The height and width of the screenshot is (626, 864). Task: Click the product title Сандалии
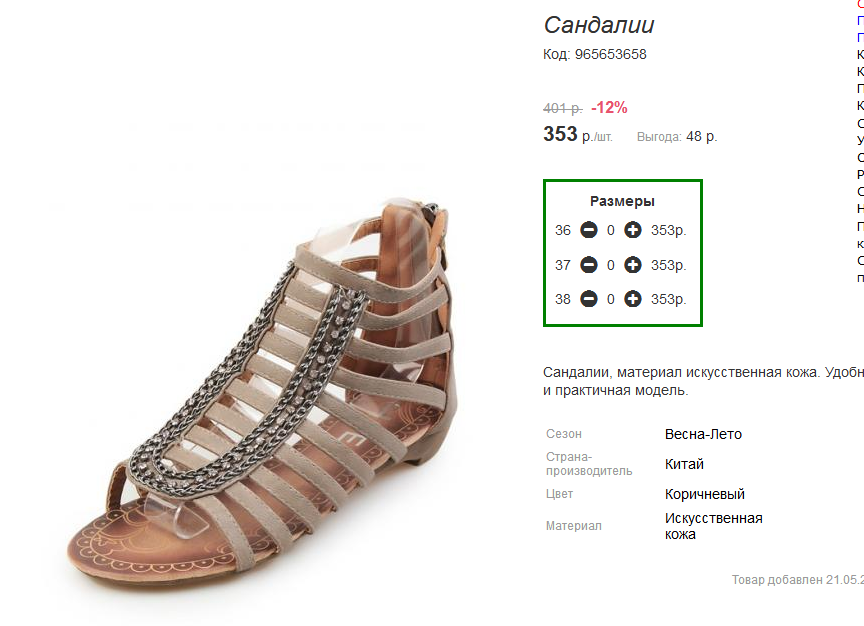tap(598, 25)
